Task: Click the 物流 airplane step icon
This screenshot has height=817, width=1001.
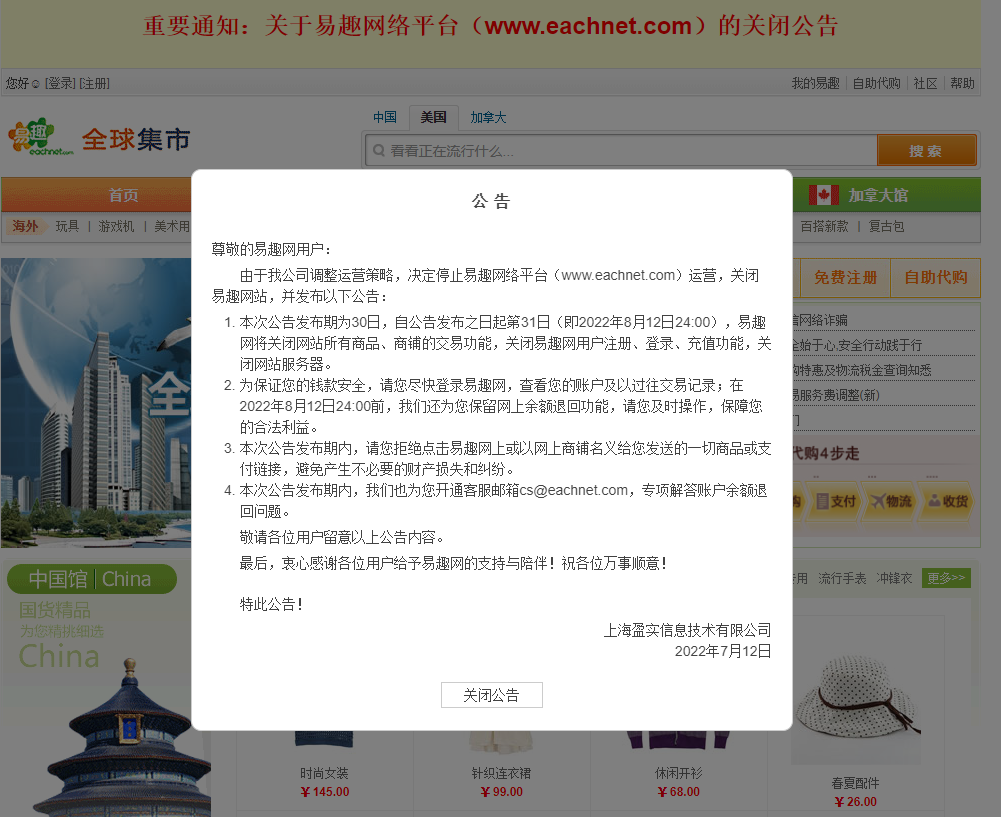Action: pos(891,501)
